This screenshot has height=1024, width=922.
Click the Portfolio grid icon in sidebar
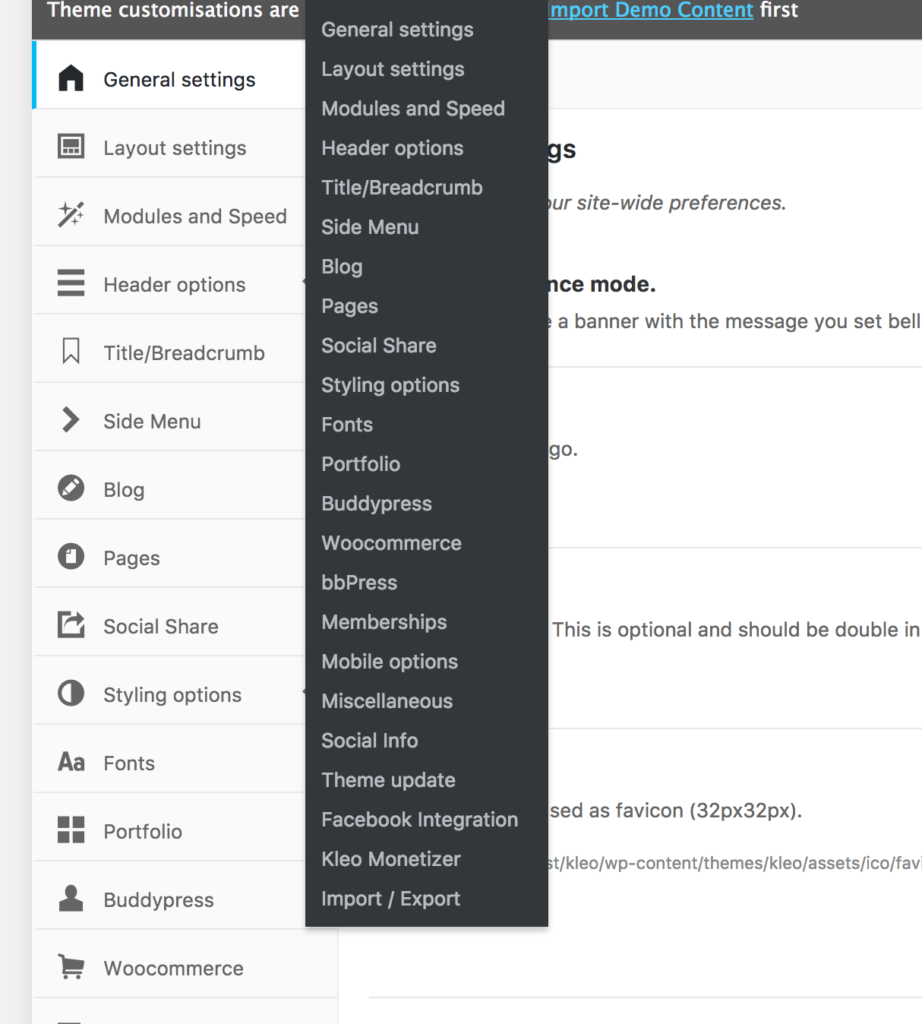(x=71, y=830)
